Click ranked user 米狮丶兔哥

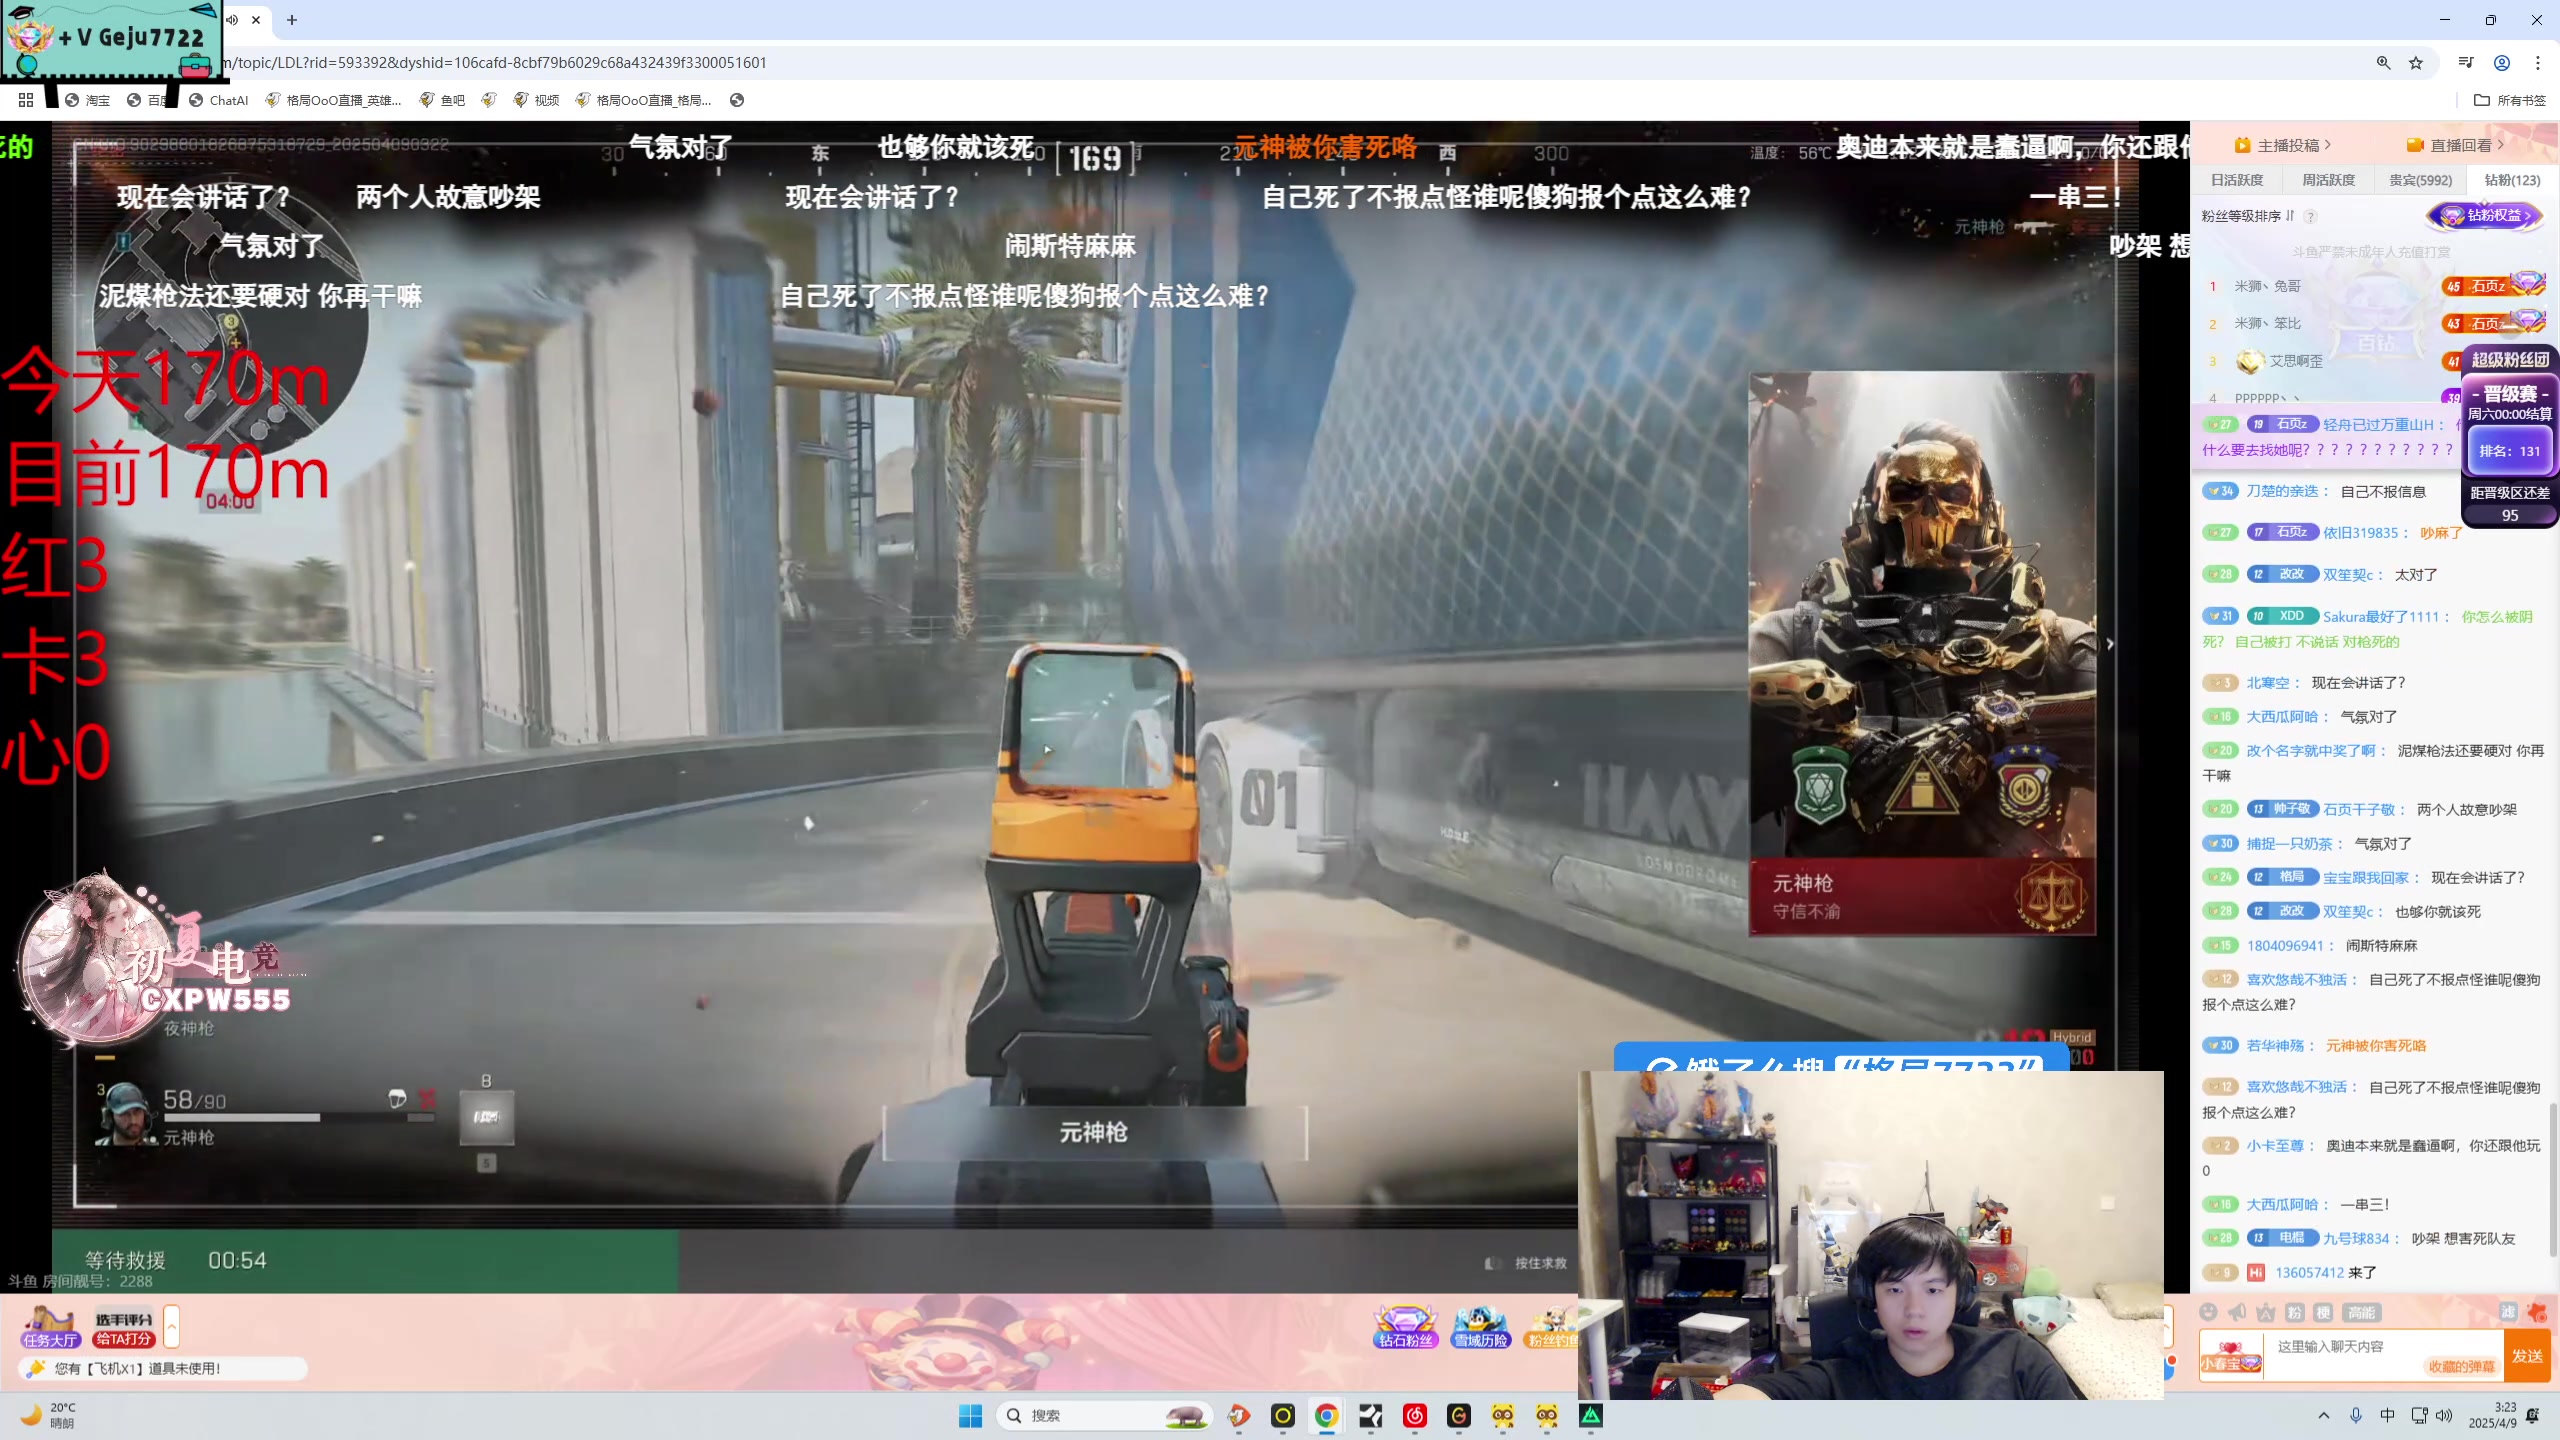(2267, 286)
